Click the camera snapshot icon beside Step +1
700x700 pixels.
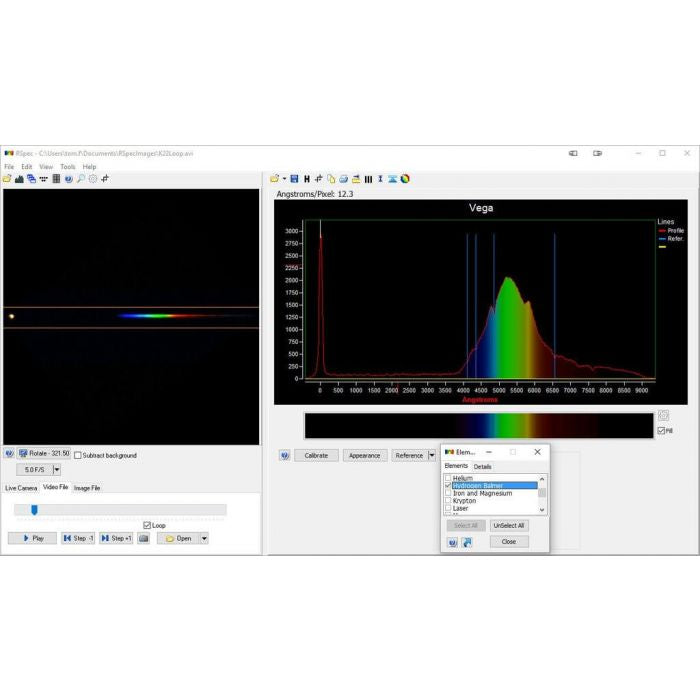click(x=143, y=538)
